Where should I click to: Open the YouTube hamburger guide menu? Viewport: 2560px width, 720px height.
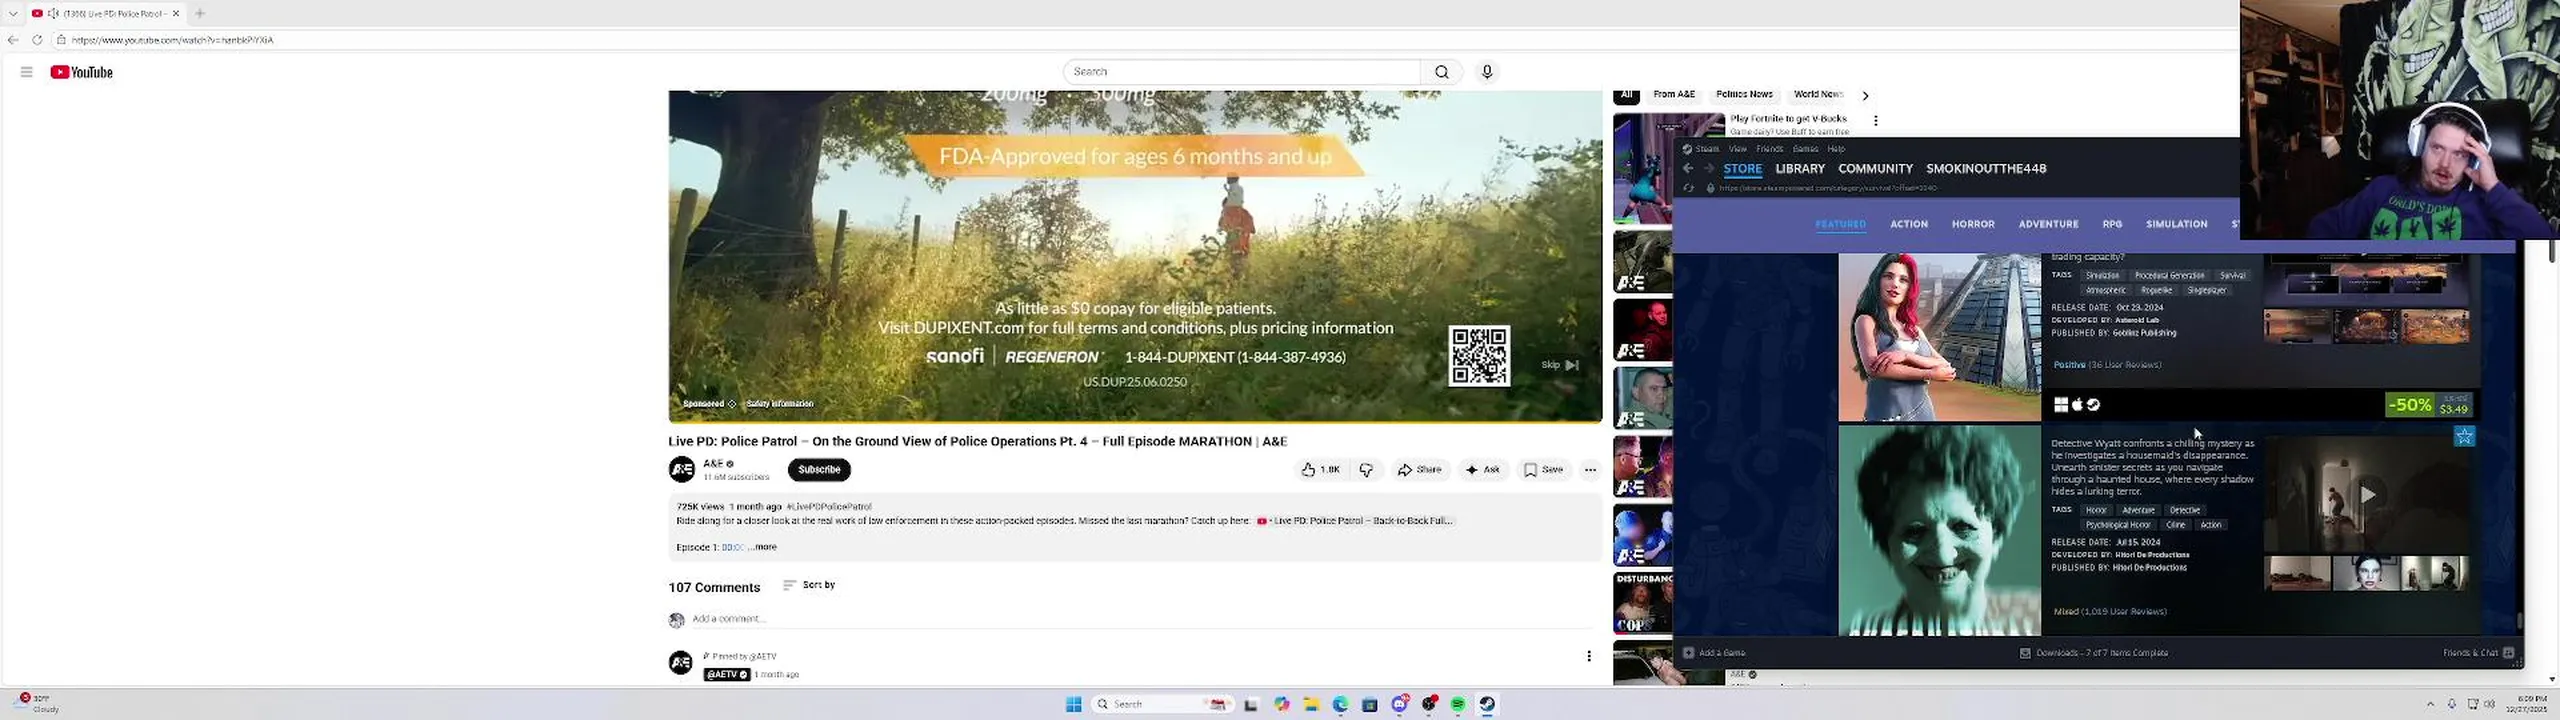[x=26, y=72]
